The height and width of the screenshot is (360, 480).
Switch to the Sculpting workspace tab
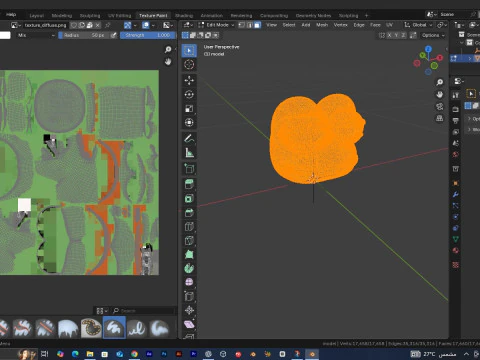pos(90,16)
